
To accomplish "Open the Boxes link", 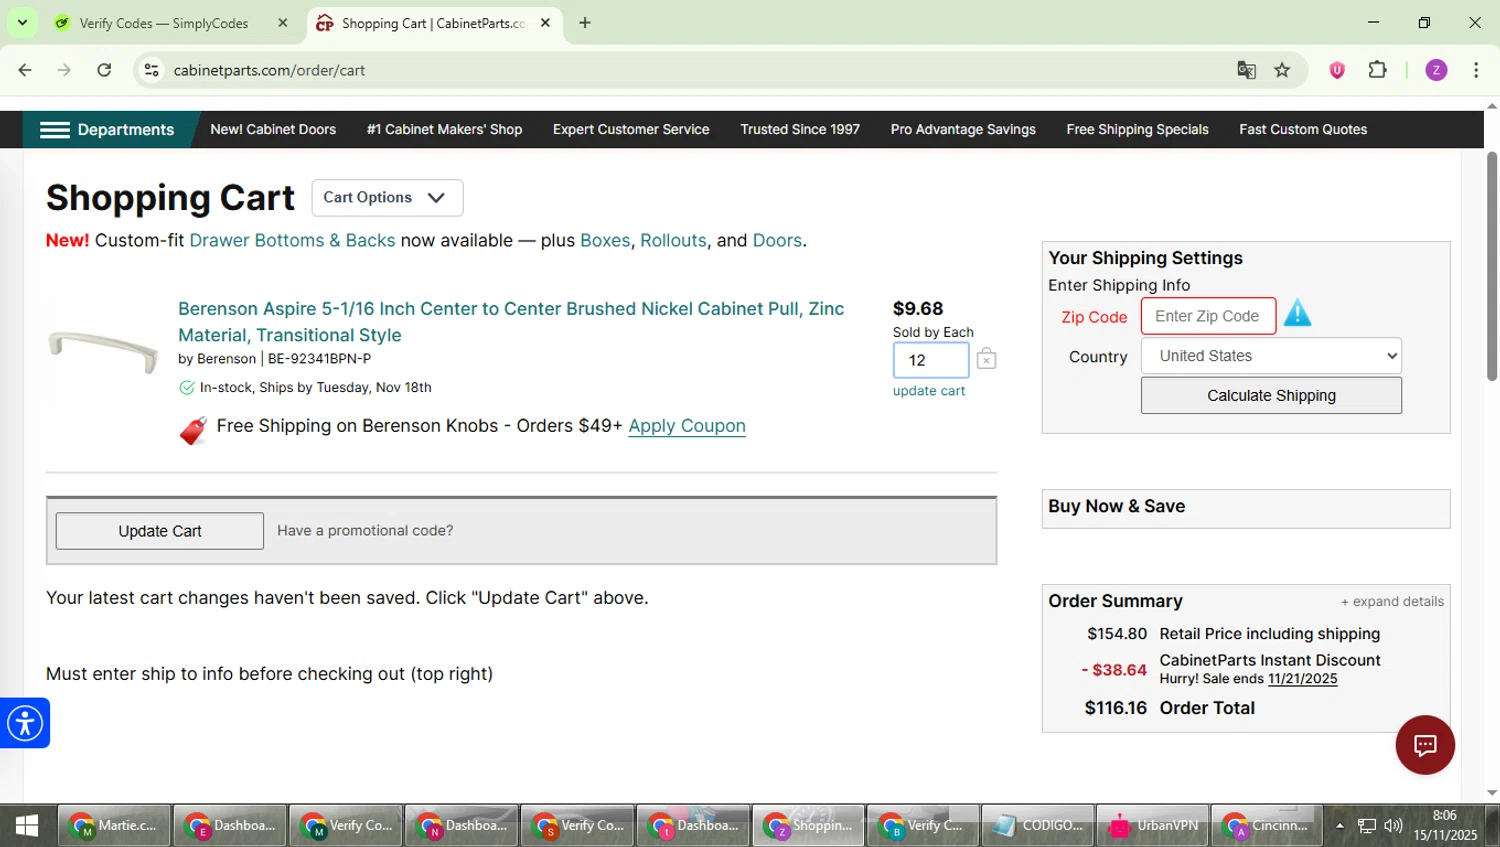I will pyautogui.click(x=605, y=241).
